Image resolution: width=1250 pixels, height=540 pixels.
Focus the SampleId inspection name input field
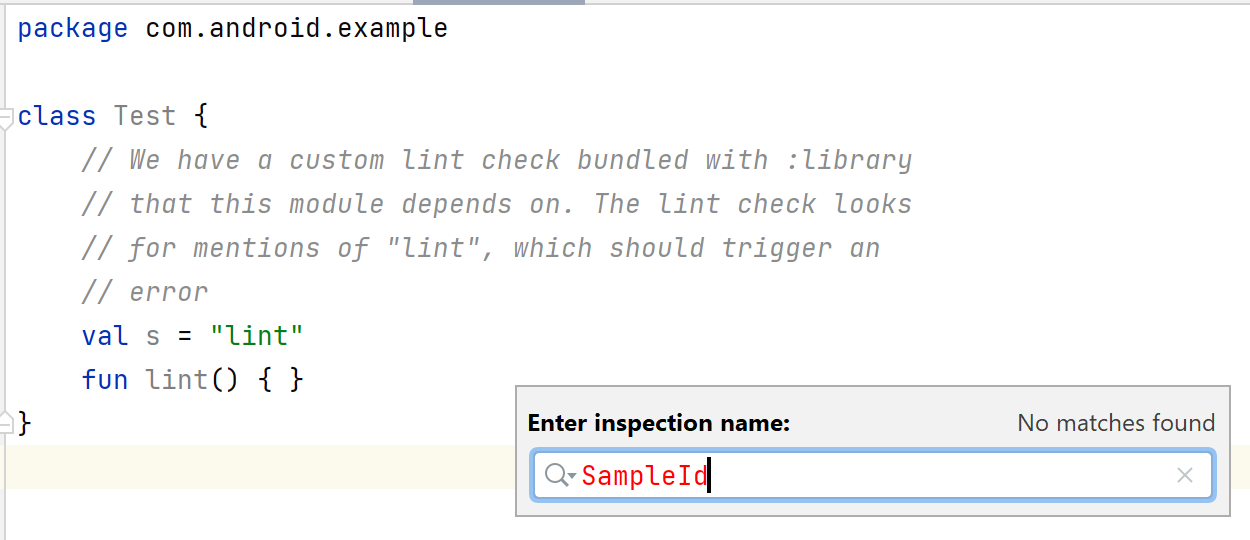click(x=873, y=475)
